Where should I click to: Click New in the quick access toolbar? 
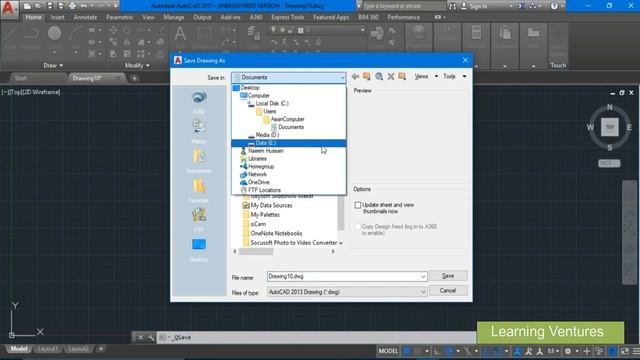pyautogui.click(x=27, y=6)
